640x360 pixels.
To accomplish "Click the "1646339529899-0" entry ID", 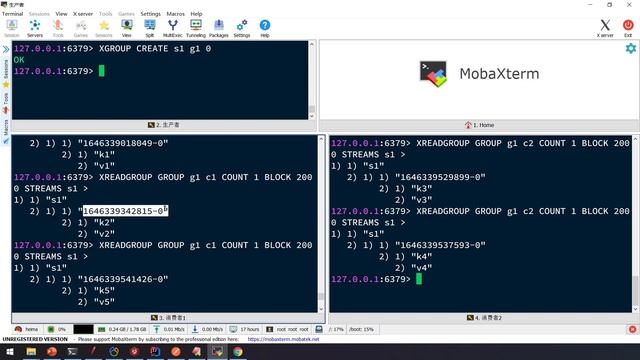I will [440, 177].
